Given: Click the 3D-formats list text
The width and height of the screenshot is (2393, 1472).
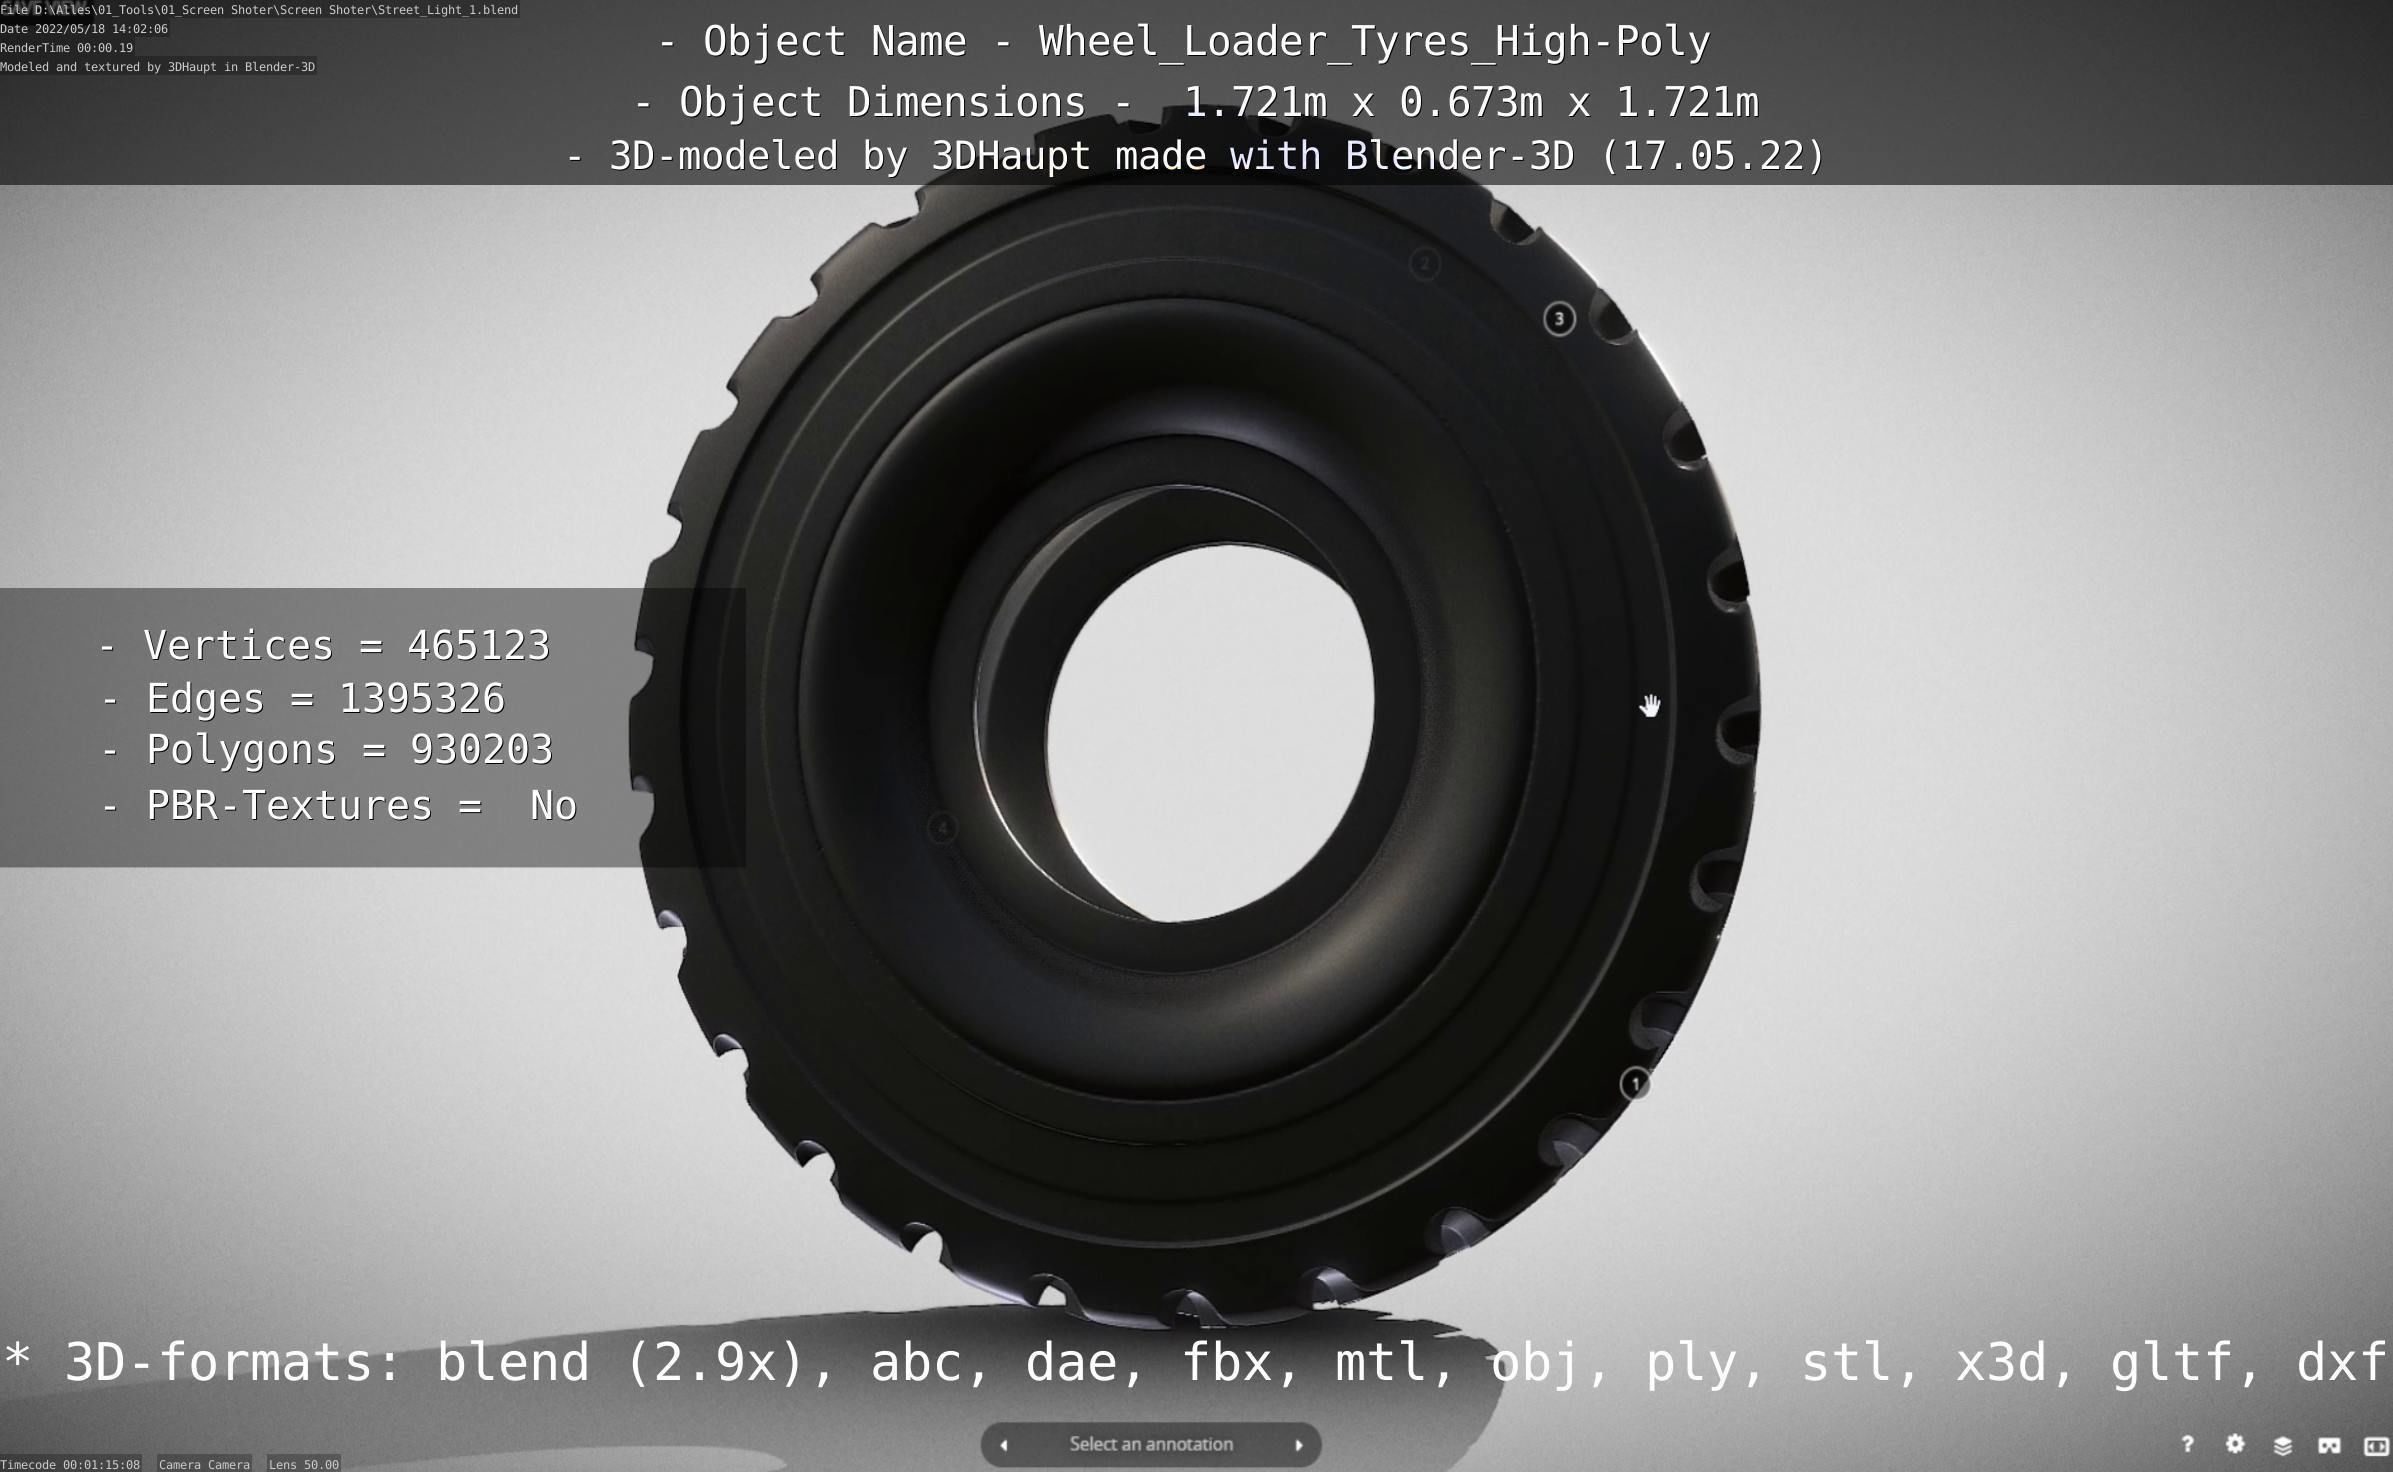Looking at the screenshot, I should point(1196,1362).
